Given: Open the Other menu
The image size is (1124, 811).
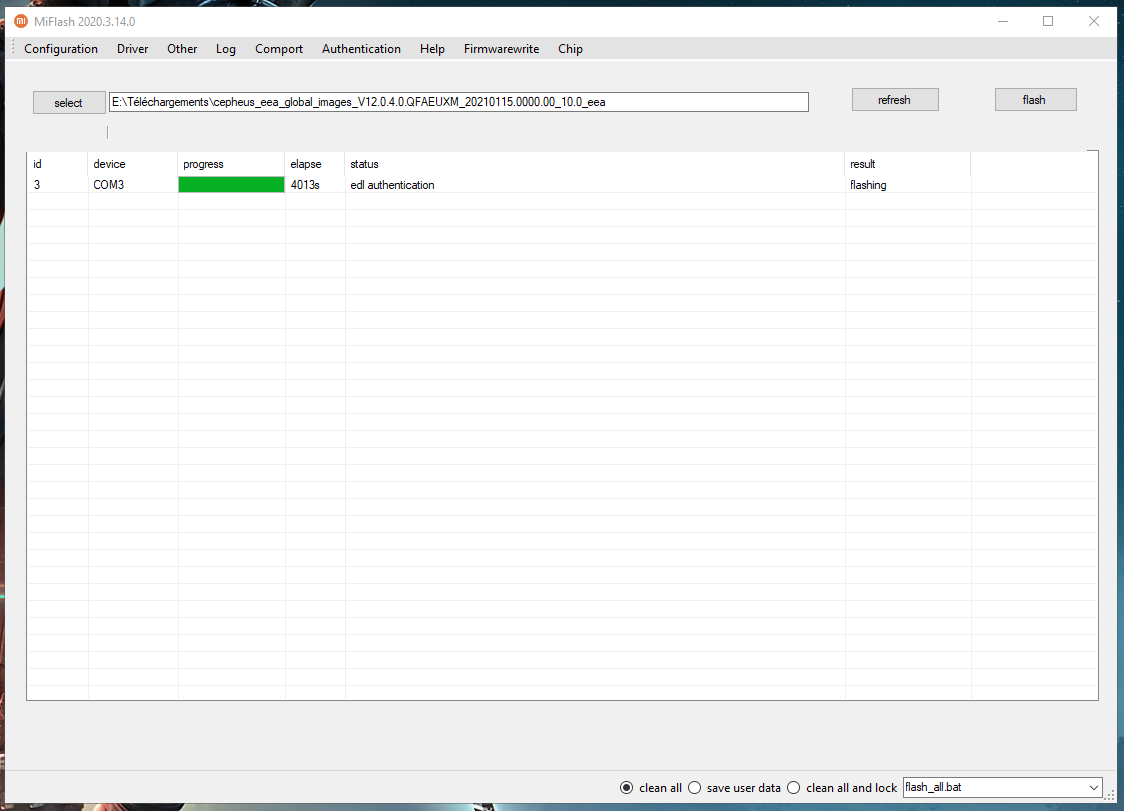Looking at the screenshot, I should (x=182, y=49).
